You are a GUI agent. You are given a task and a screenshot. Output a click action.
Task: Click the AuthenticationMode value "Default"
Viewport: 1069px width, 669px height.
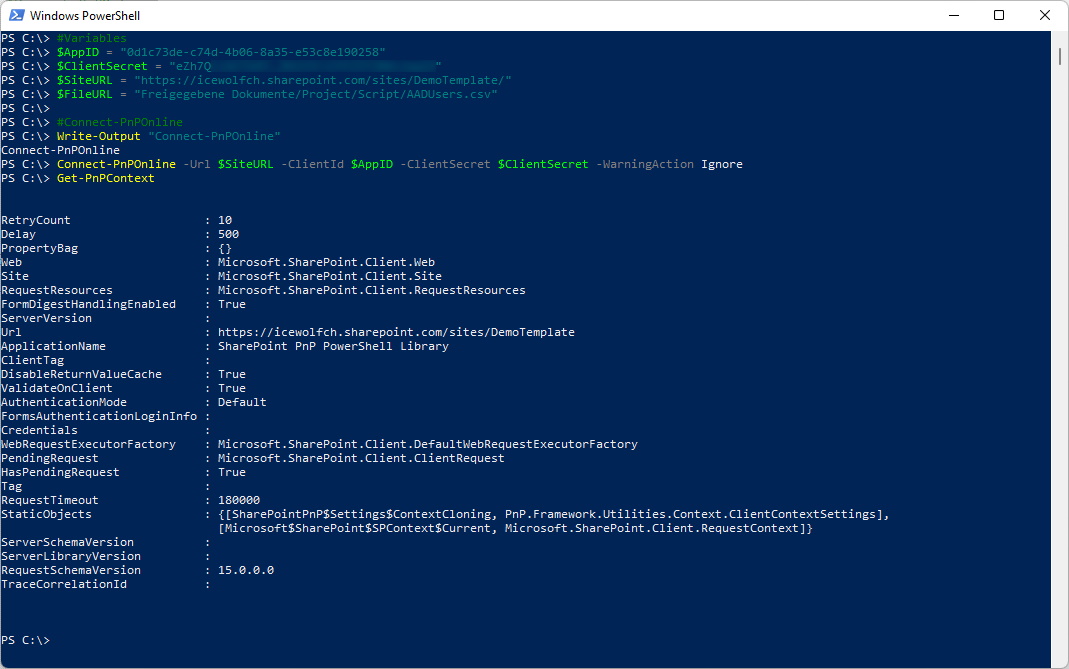242,402
